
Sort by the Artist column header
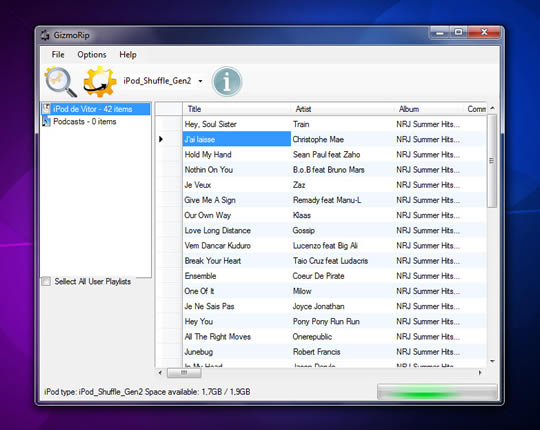[x=342, y=109]
